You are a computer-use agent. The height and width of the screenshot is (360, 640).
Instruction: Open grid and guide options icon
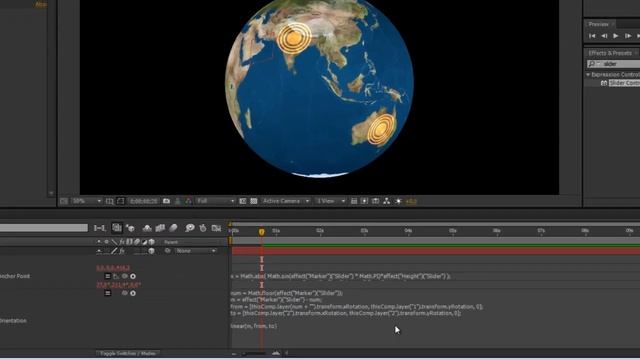[109, 201]
